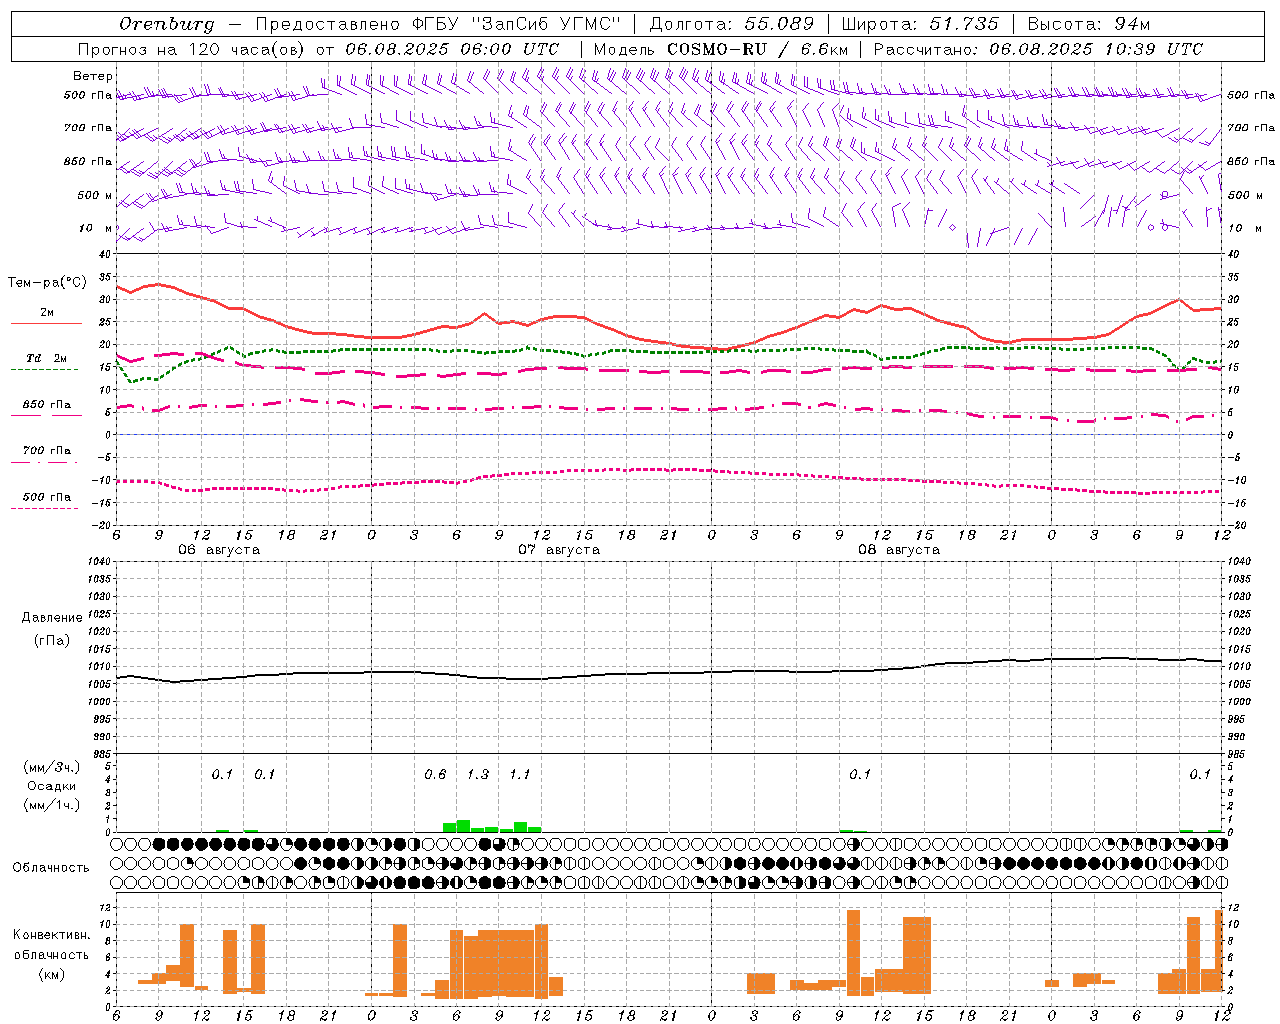Click the (км) convective height unit label
Screen dimensions: 1280x1024
(x=52, y=974)
